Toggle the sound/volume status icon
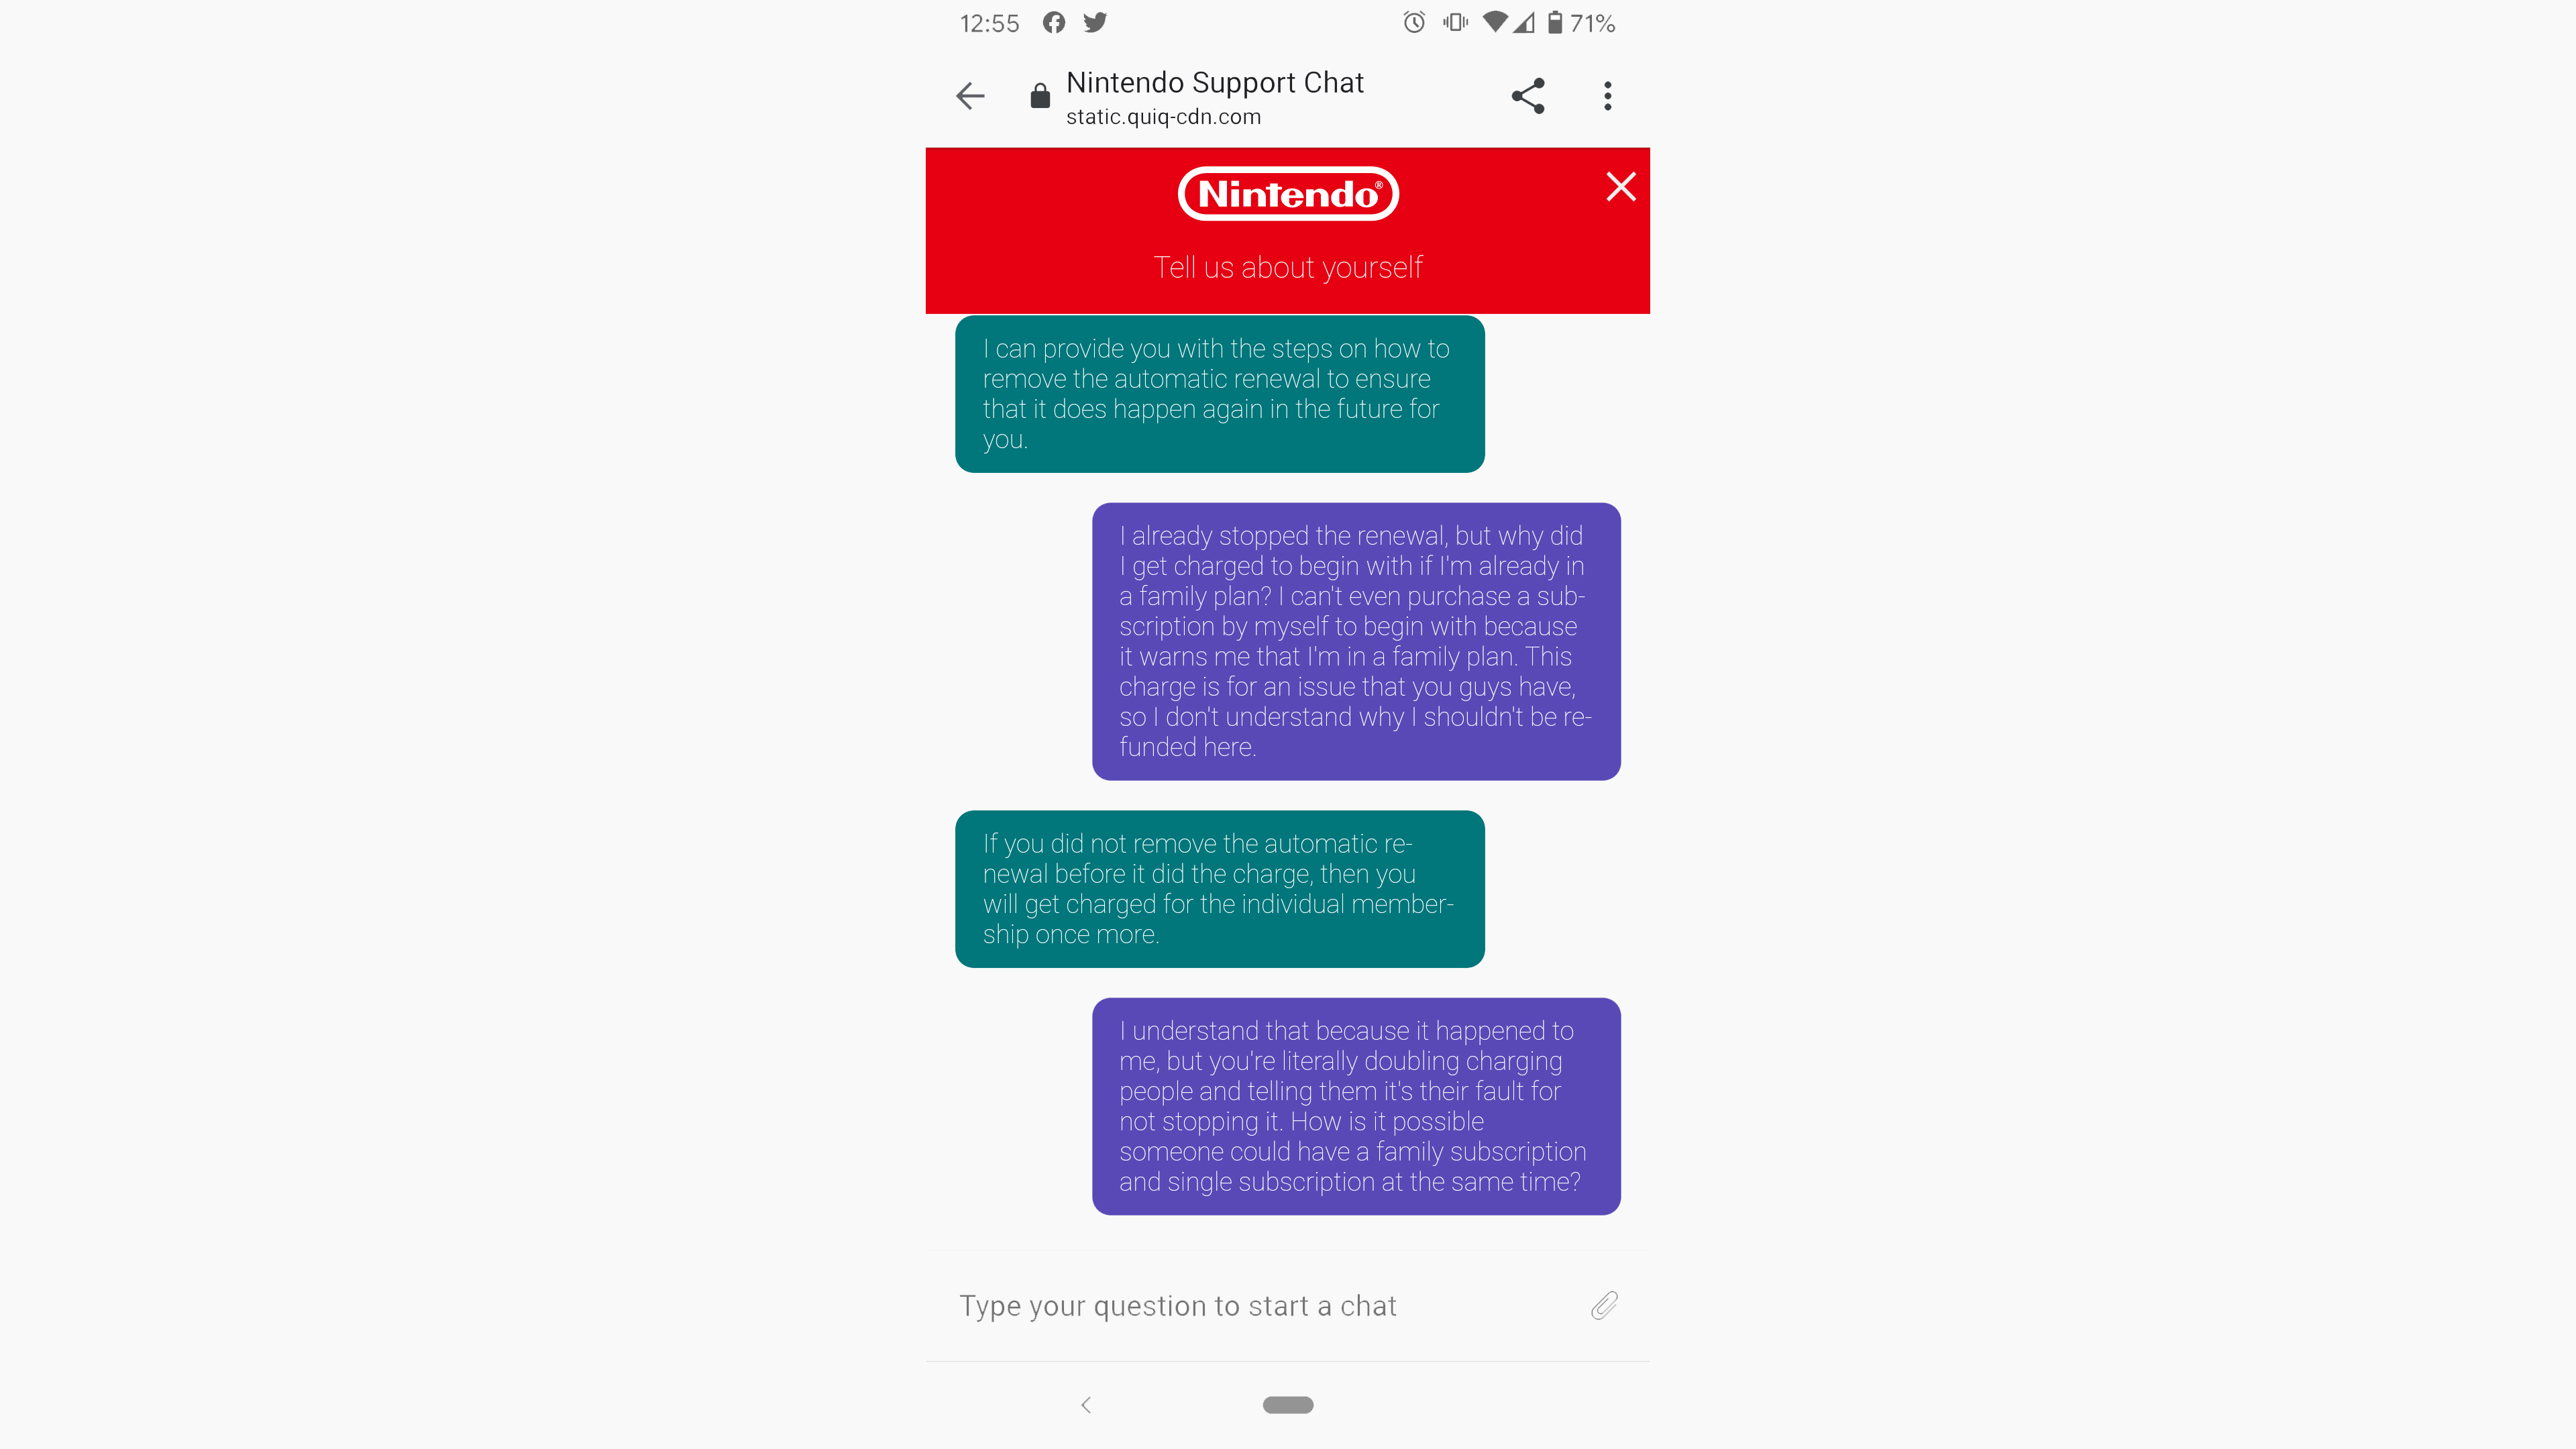This screenshot has height=1449, width=2576. click(x=1454, y=23)
